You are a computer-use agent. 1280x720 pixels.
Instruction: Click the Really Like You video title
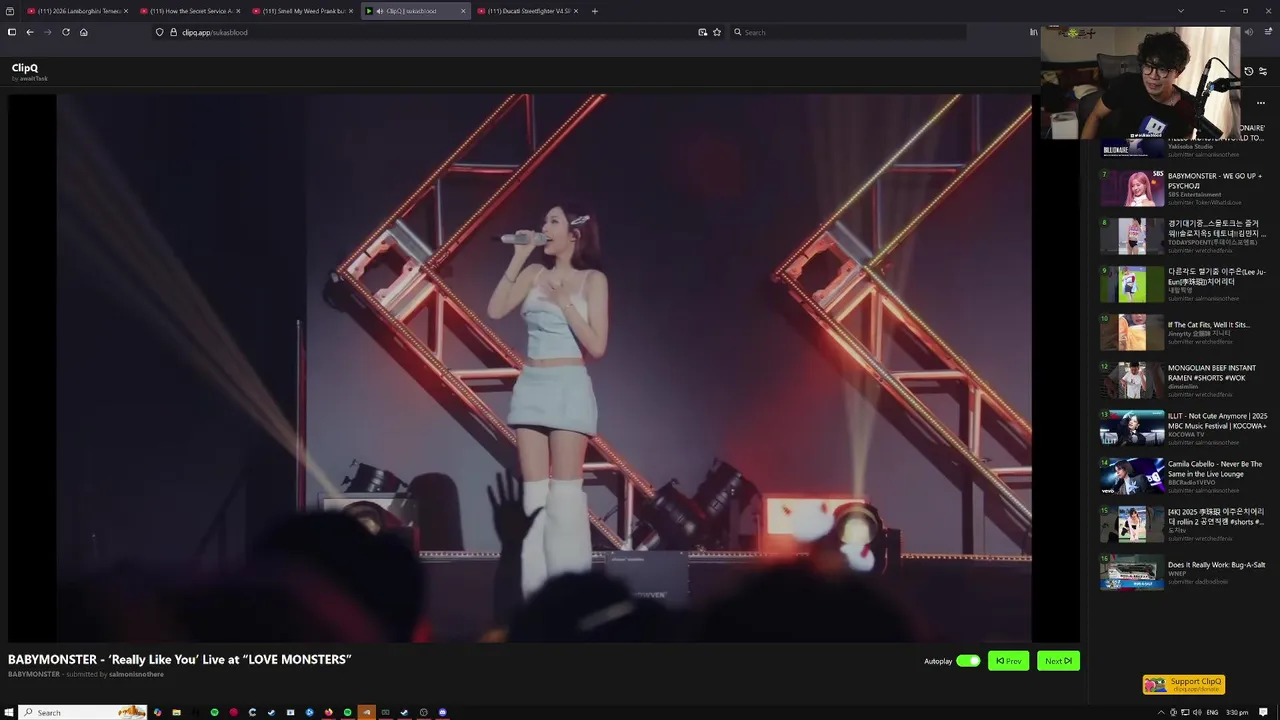[180, 659]
